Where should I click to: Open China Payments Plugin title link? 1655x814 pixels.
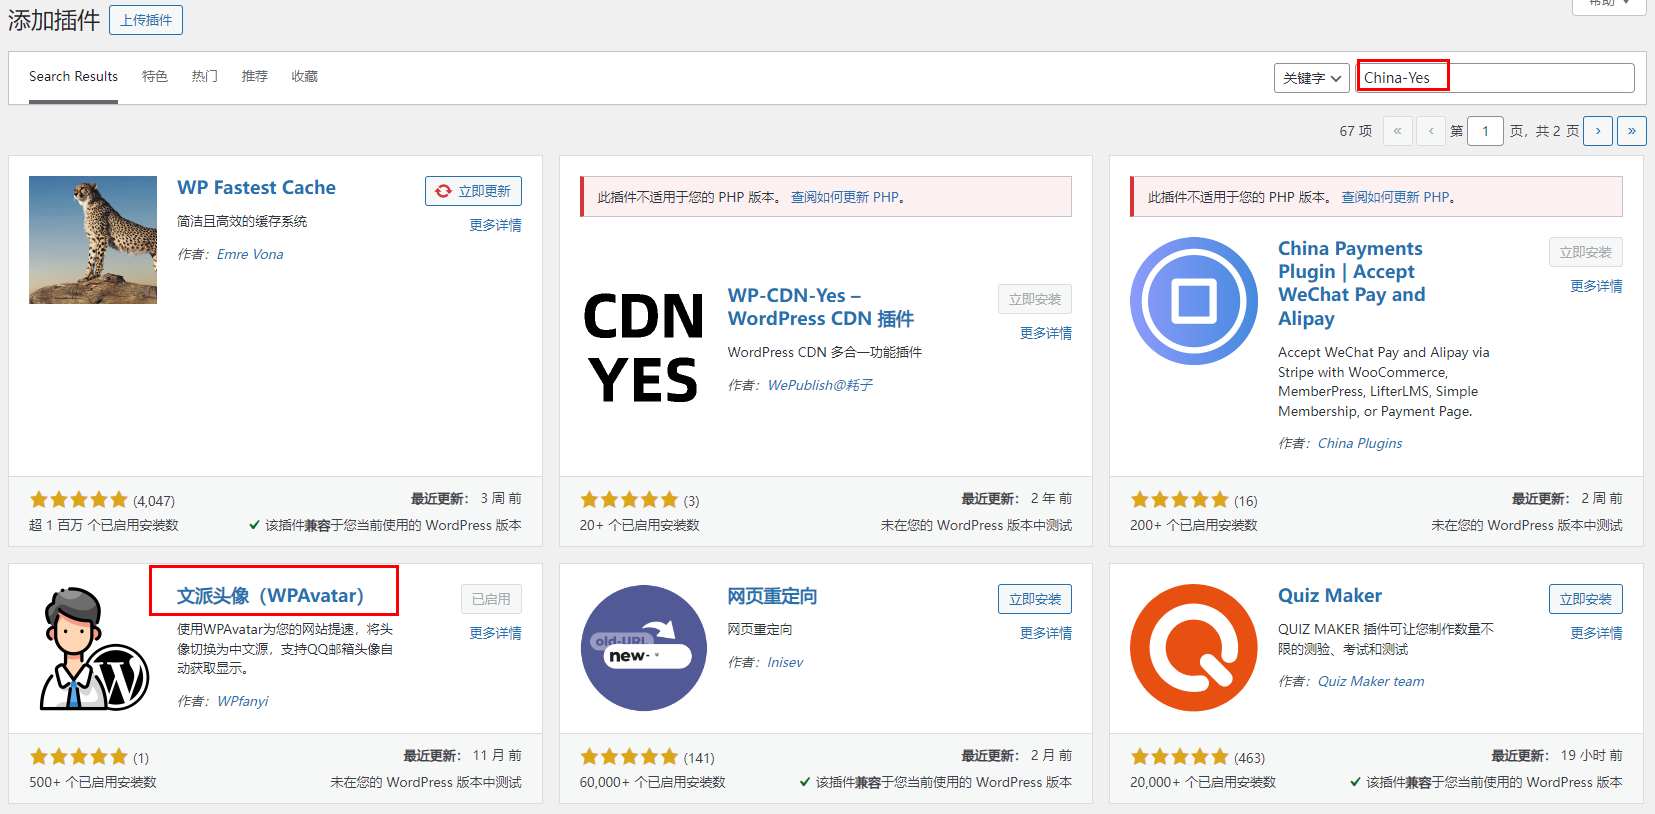1352,283
